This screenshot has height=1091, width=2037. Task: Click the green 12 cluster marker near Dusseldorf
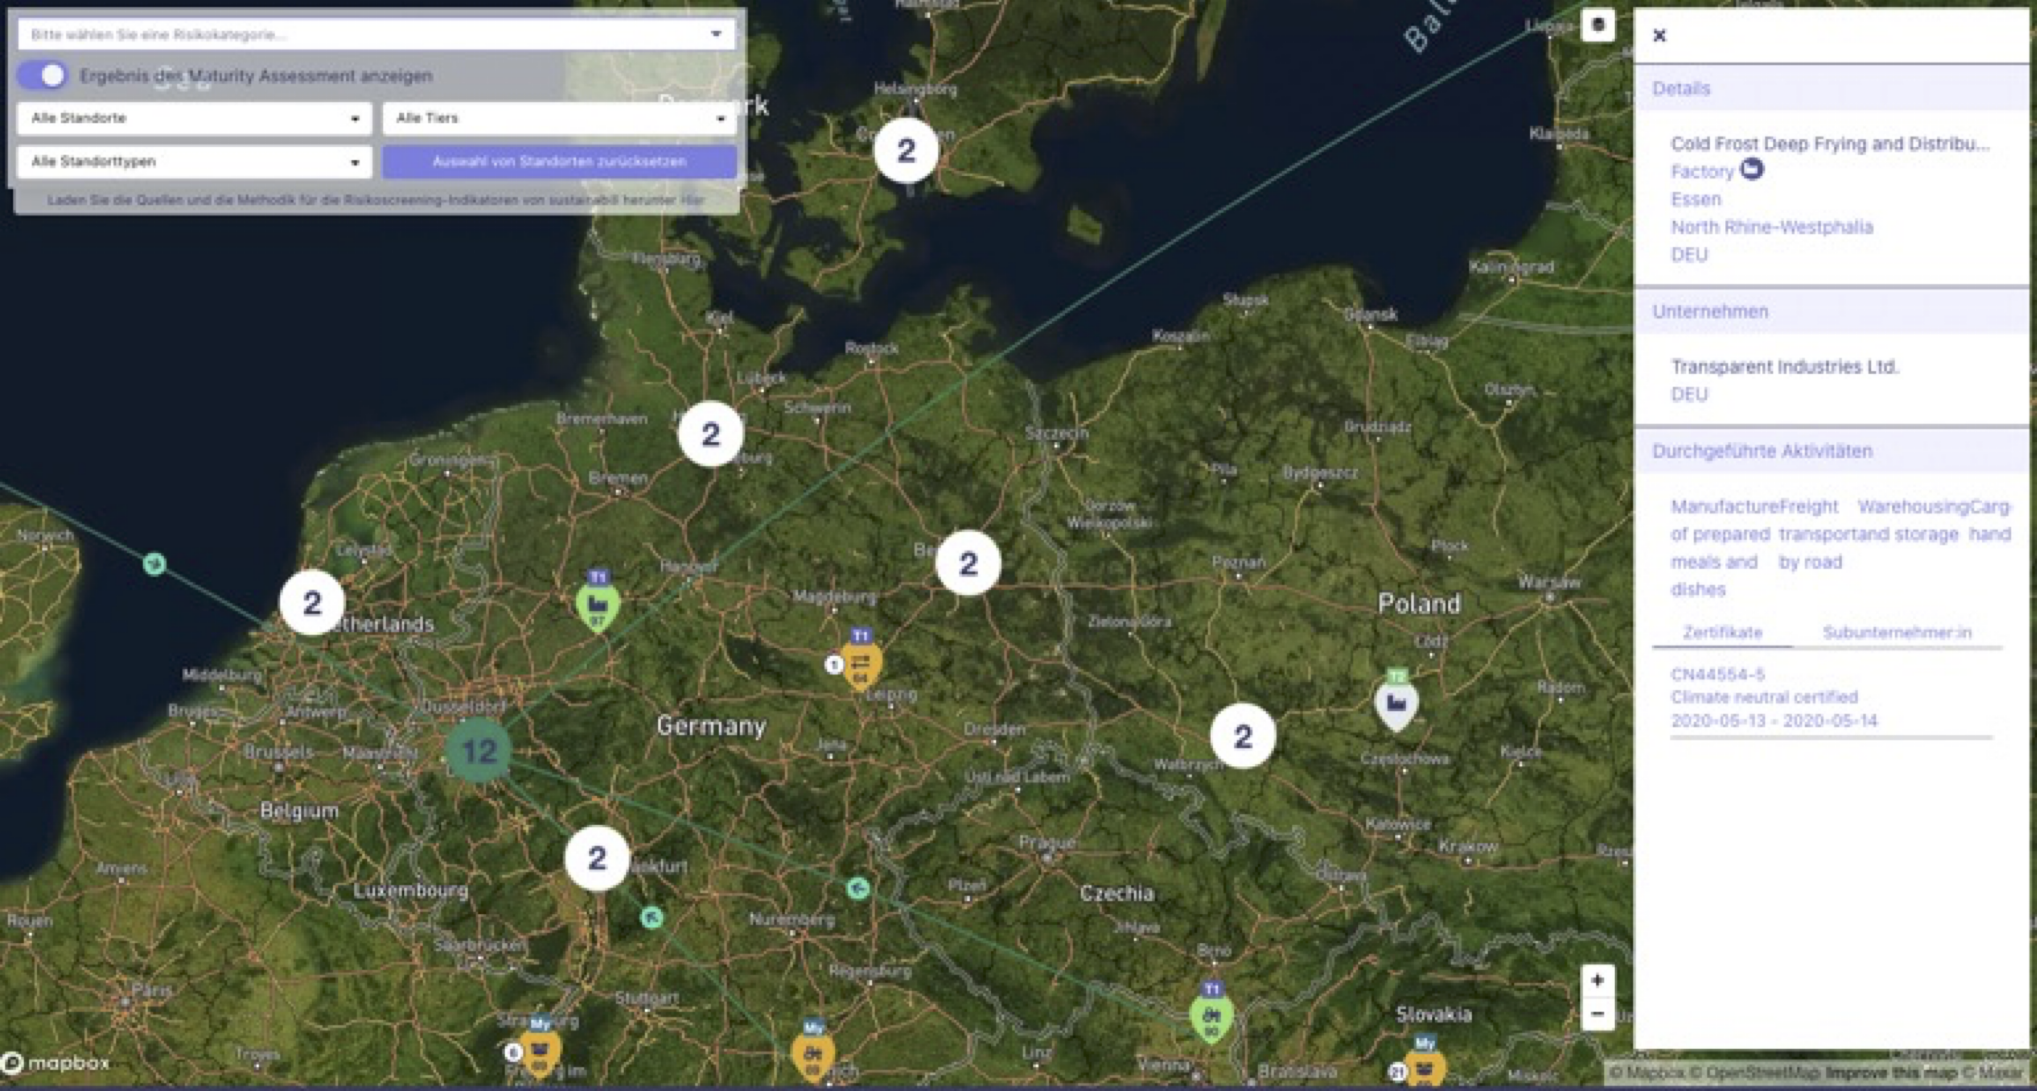tap(479, 750)
